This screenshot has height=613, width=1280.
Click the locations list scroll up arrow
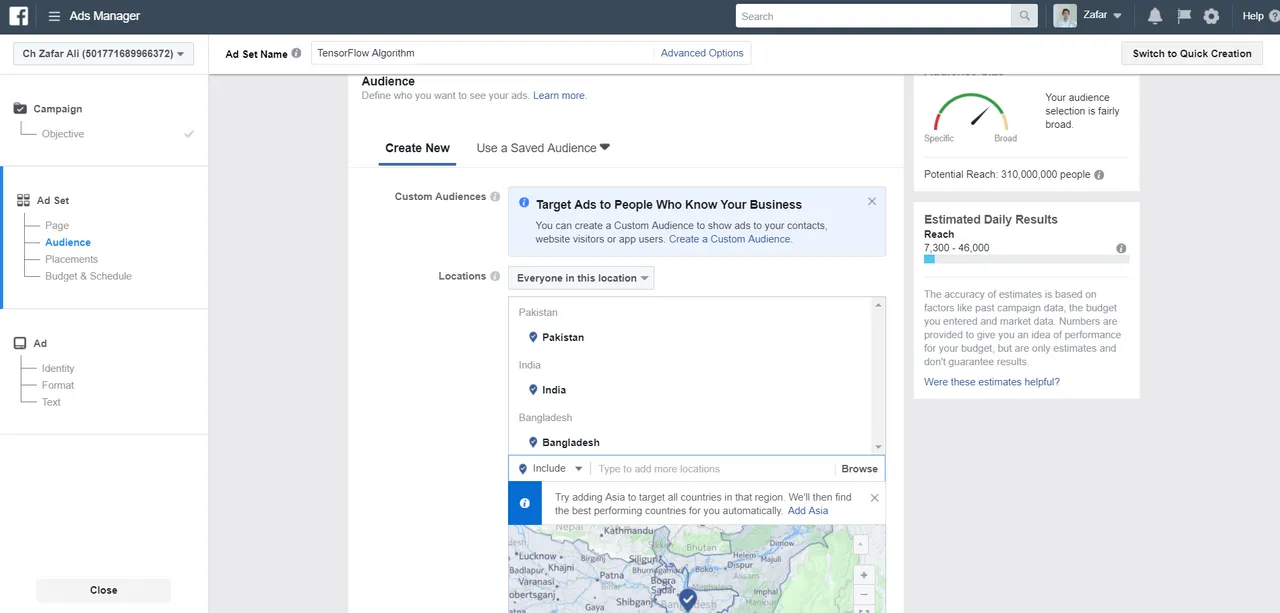879,304
